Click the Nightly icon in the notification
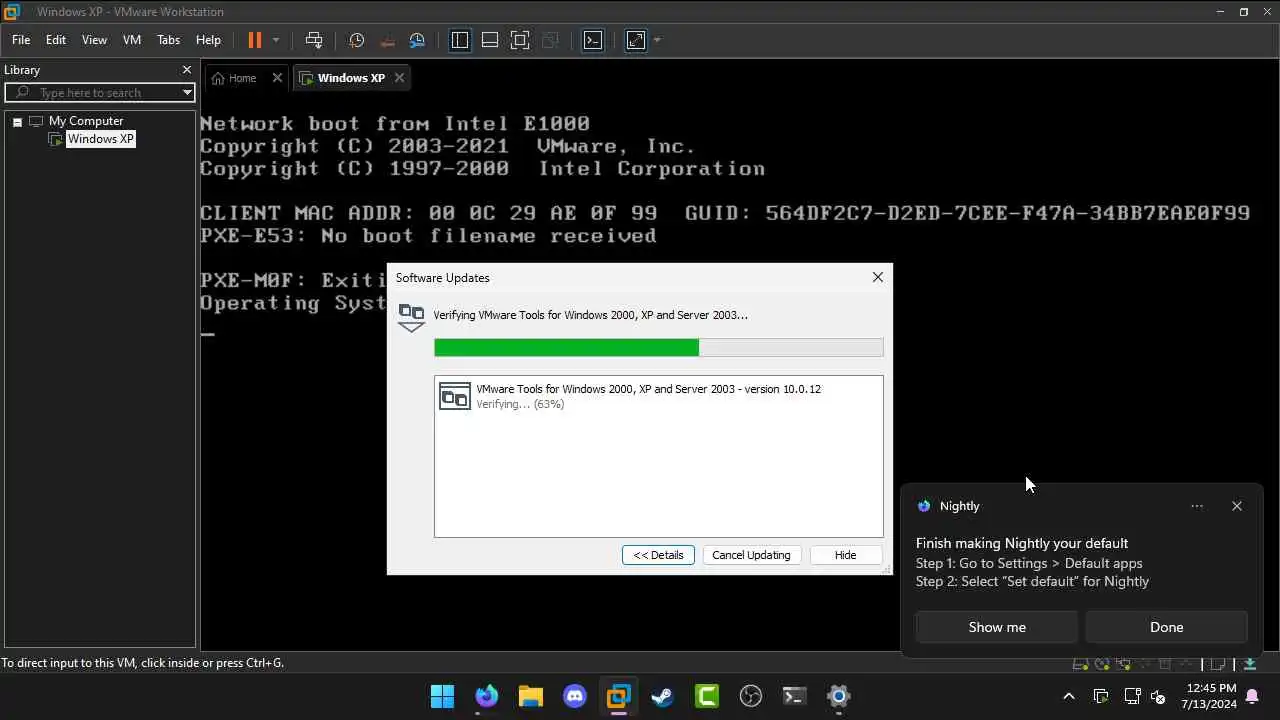Viewport: 1280px width, 720px height. click(924, 506)
